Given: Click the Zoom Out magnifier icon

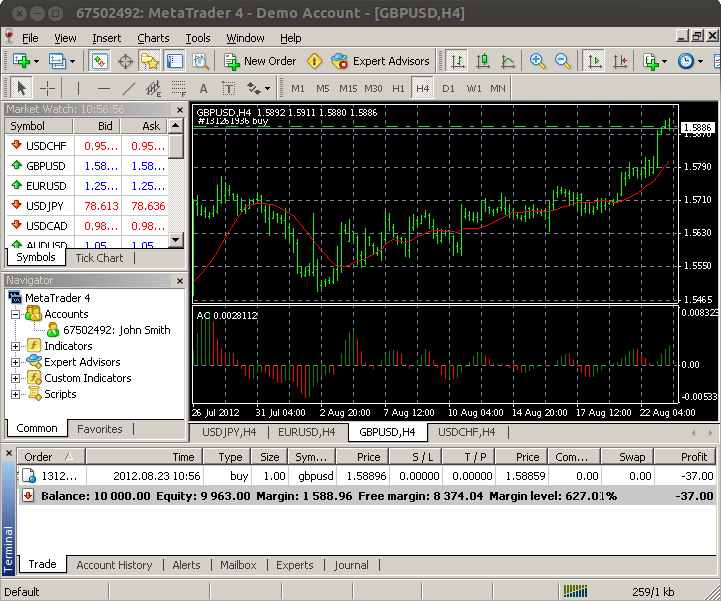Looking at the screenshot, I should pyautogui.click(x=563, y=61).
